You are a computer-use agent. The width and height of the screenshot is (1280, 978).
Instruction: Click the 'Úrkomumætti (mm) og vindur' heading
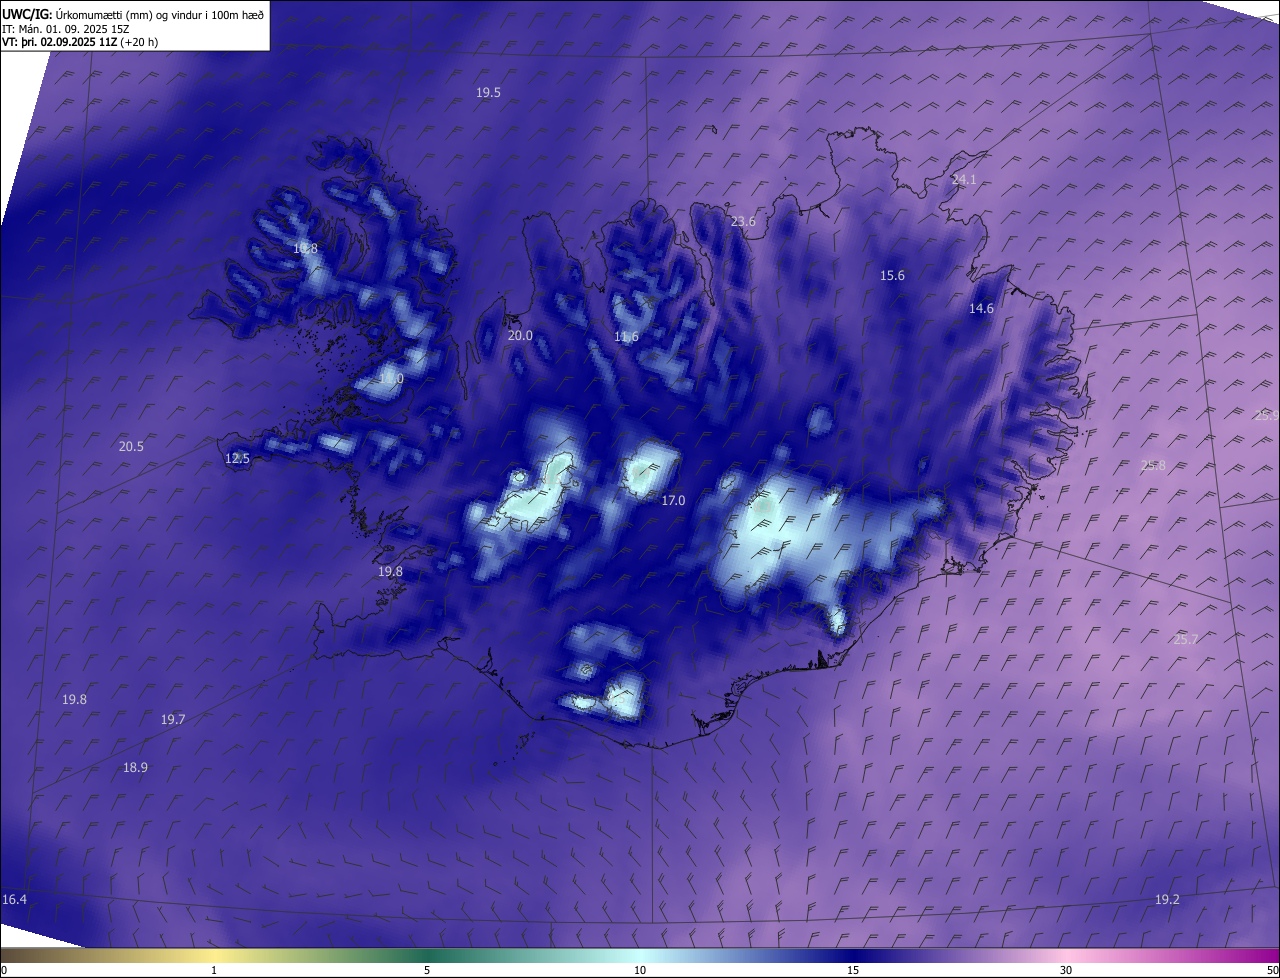point(160,14)
